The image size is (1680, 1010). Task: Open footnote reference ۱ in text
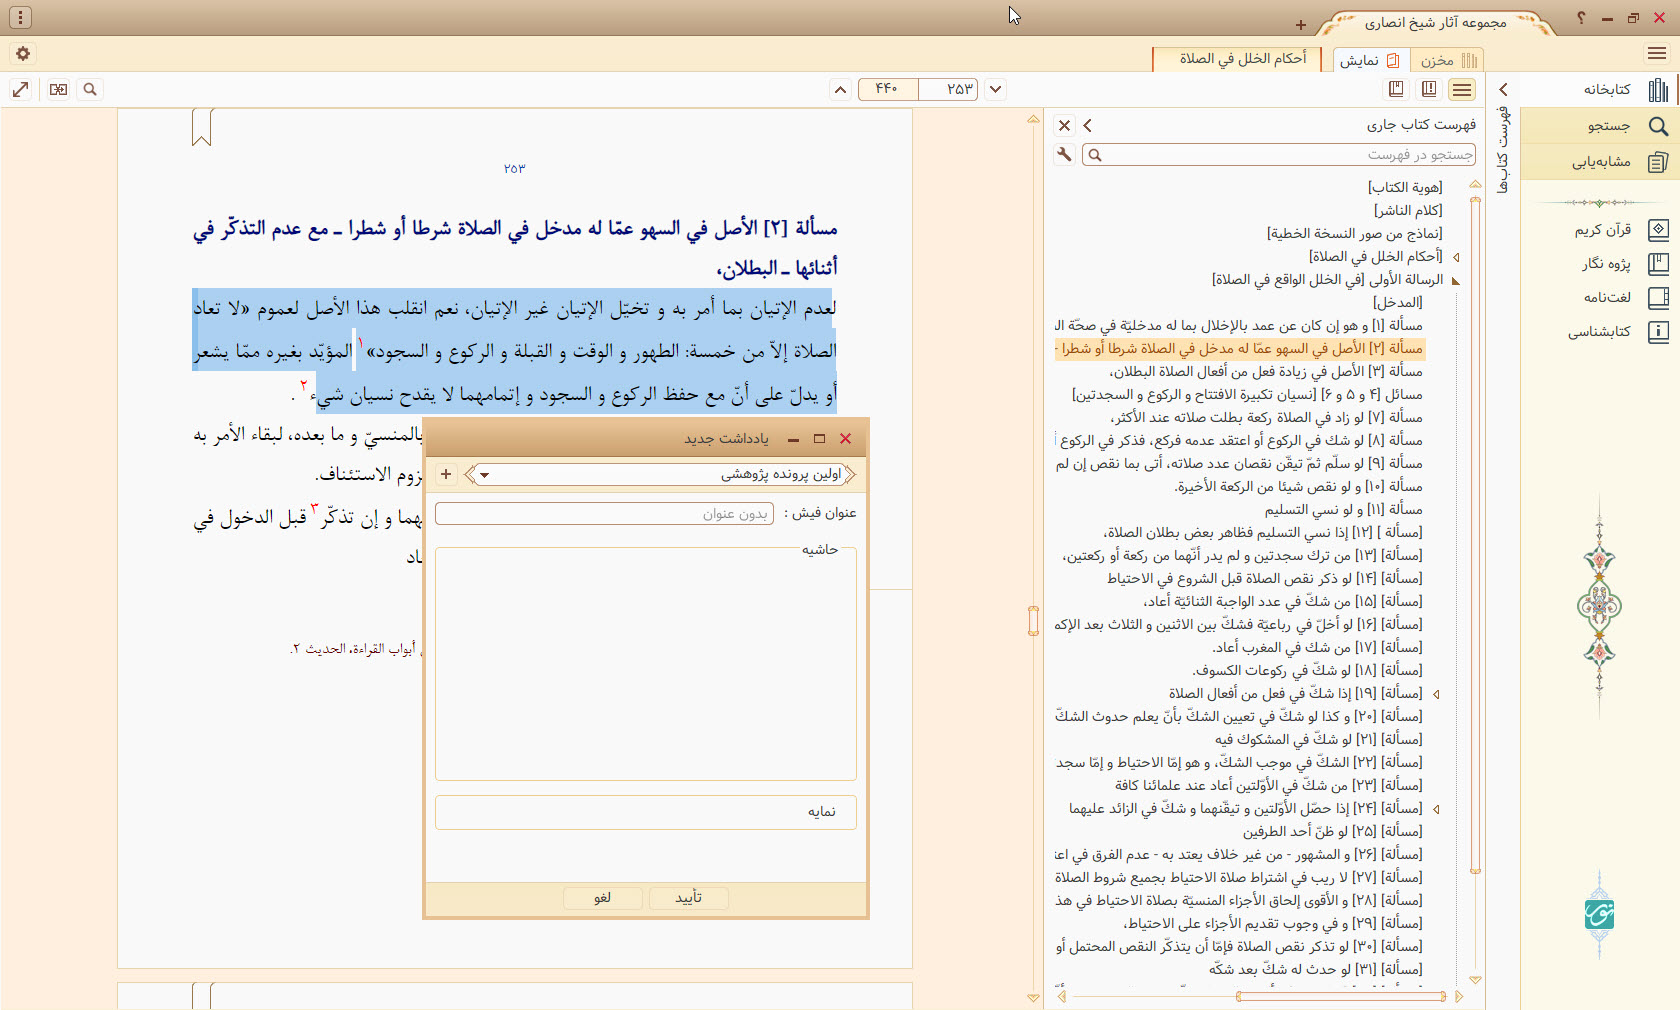[361, 343]
